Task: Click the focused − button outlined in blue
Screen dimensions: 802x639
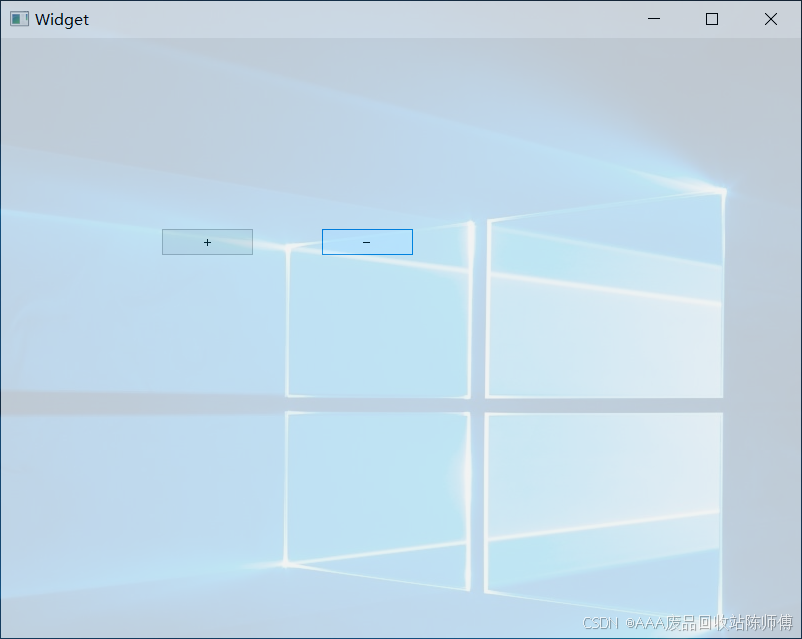Action: click(367, 241)
